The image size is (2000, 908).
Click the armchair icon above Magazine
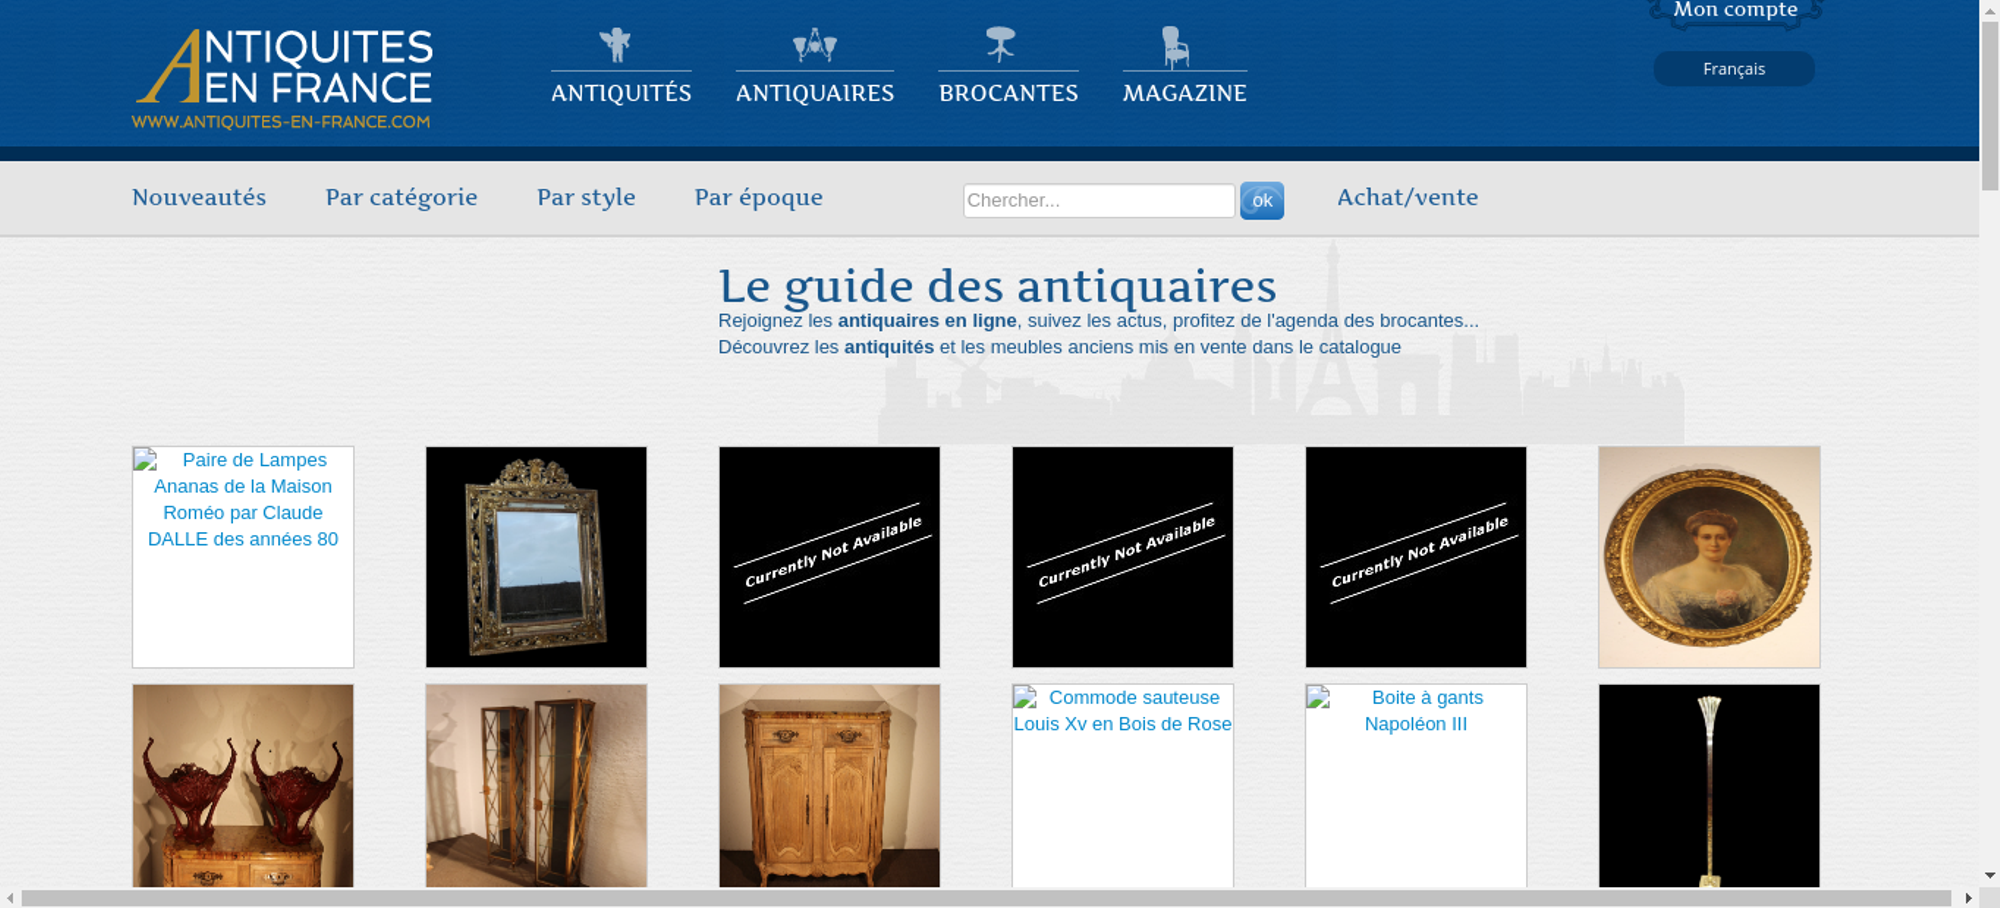[x=1175, y=47]
